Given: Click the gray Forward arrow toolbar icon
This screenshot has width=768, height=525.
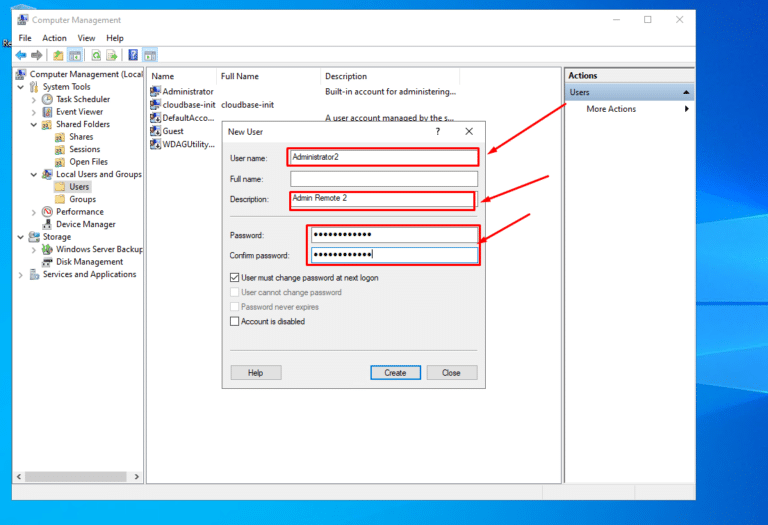Looking at the screenshot, I should 37,55.
